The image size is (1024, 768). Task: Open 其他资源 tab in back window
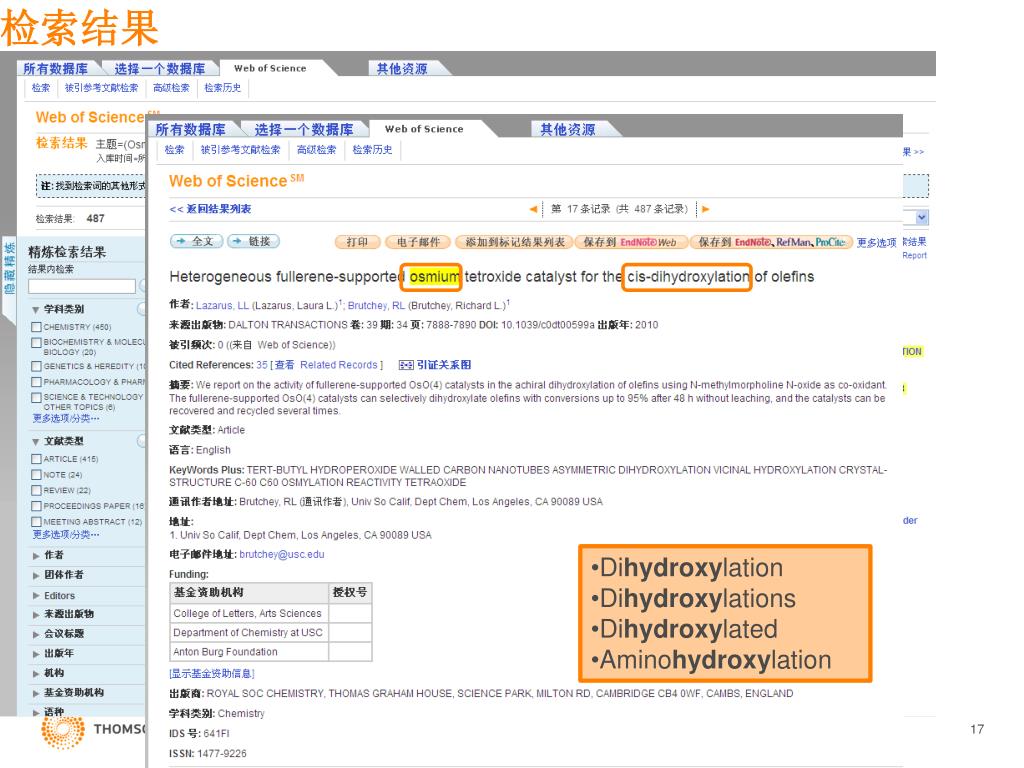click(x=402, y=69)
